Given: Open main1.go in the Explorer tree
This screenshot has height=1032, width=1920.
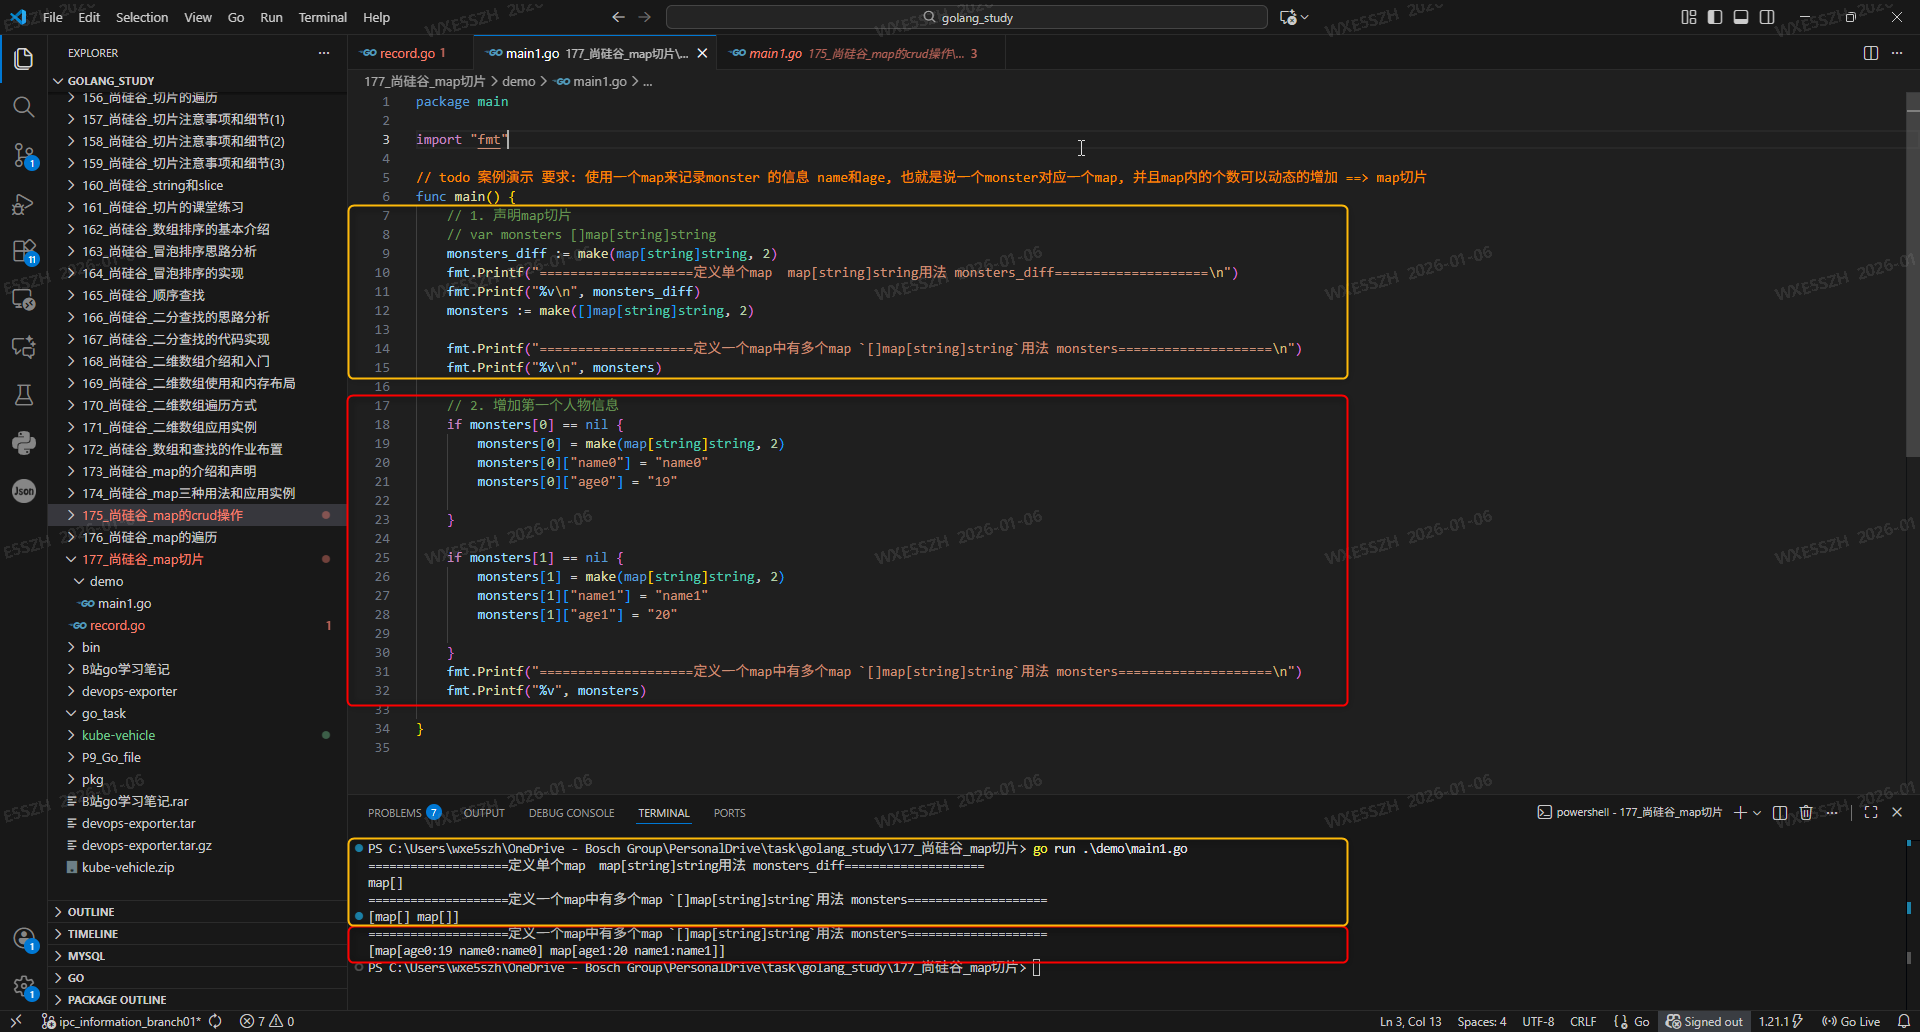Looking at the screenshot, I should click(197, 603).
